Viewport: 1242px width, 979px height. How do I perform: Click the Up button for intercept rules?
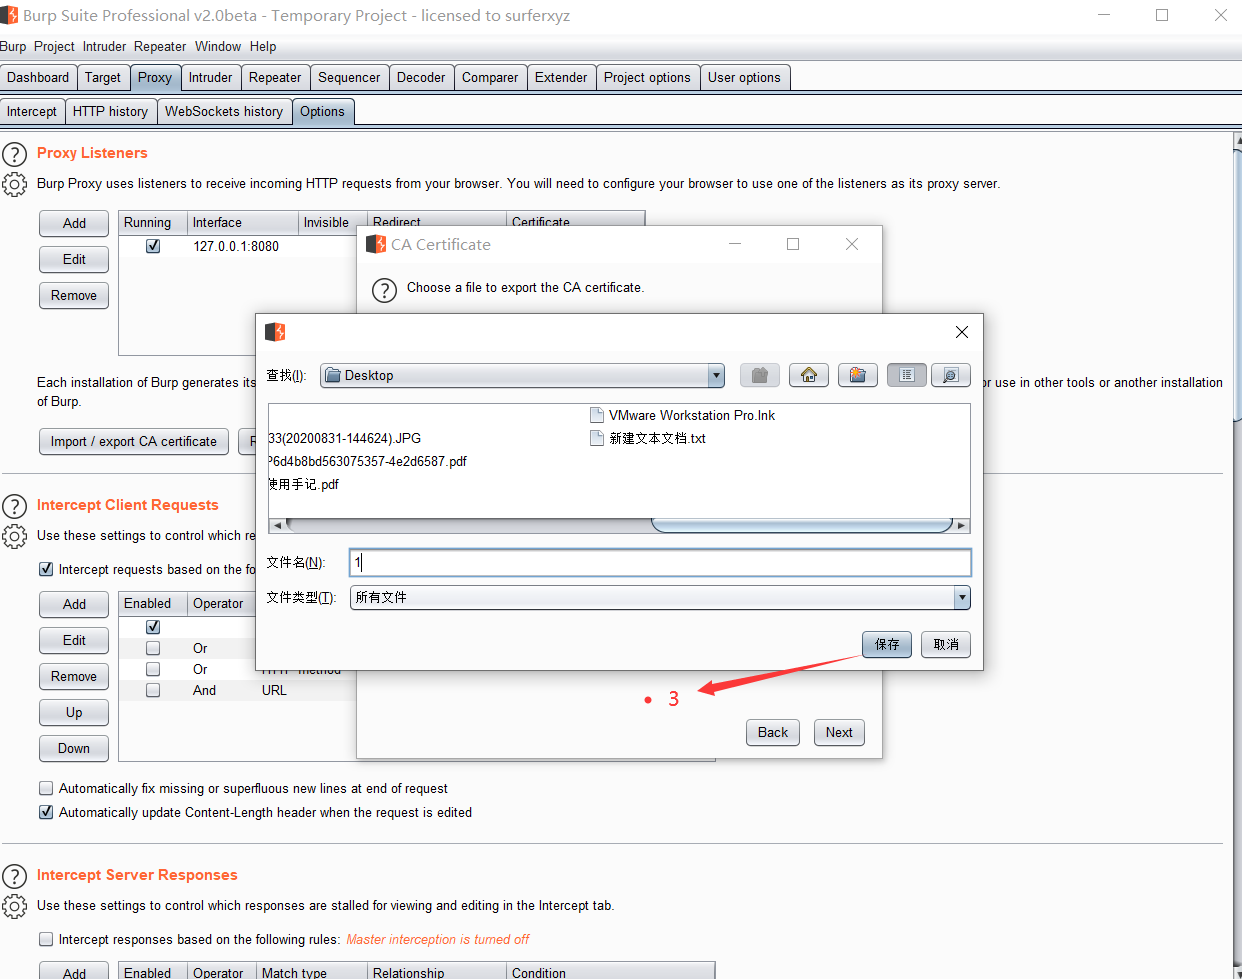click(74, 712)
